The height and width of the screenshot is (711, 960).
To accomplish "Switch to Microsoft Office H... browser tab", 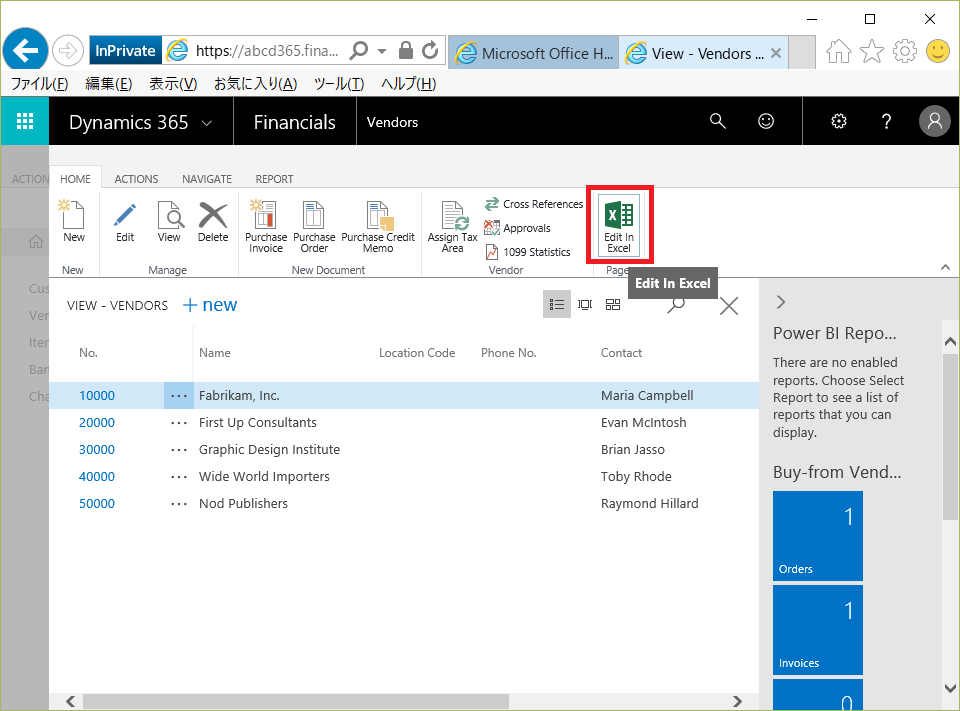I will 534,53.
